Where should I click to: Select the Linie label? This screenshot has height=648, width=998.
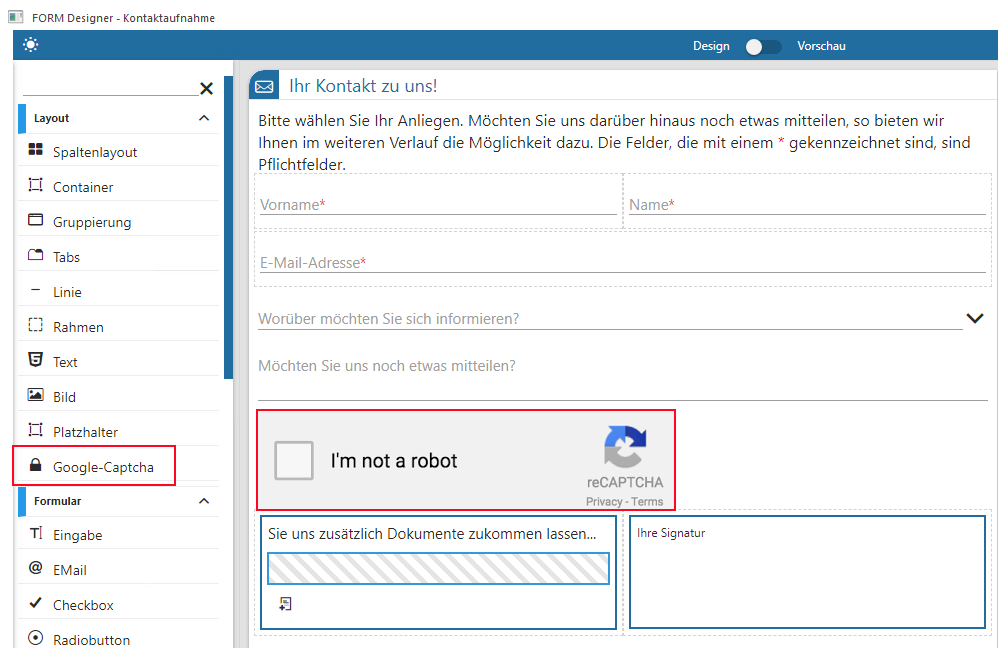67,292
